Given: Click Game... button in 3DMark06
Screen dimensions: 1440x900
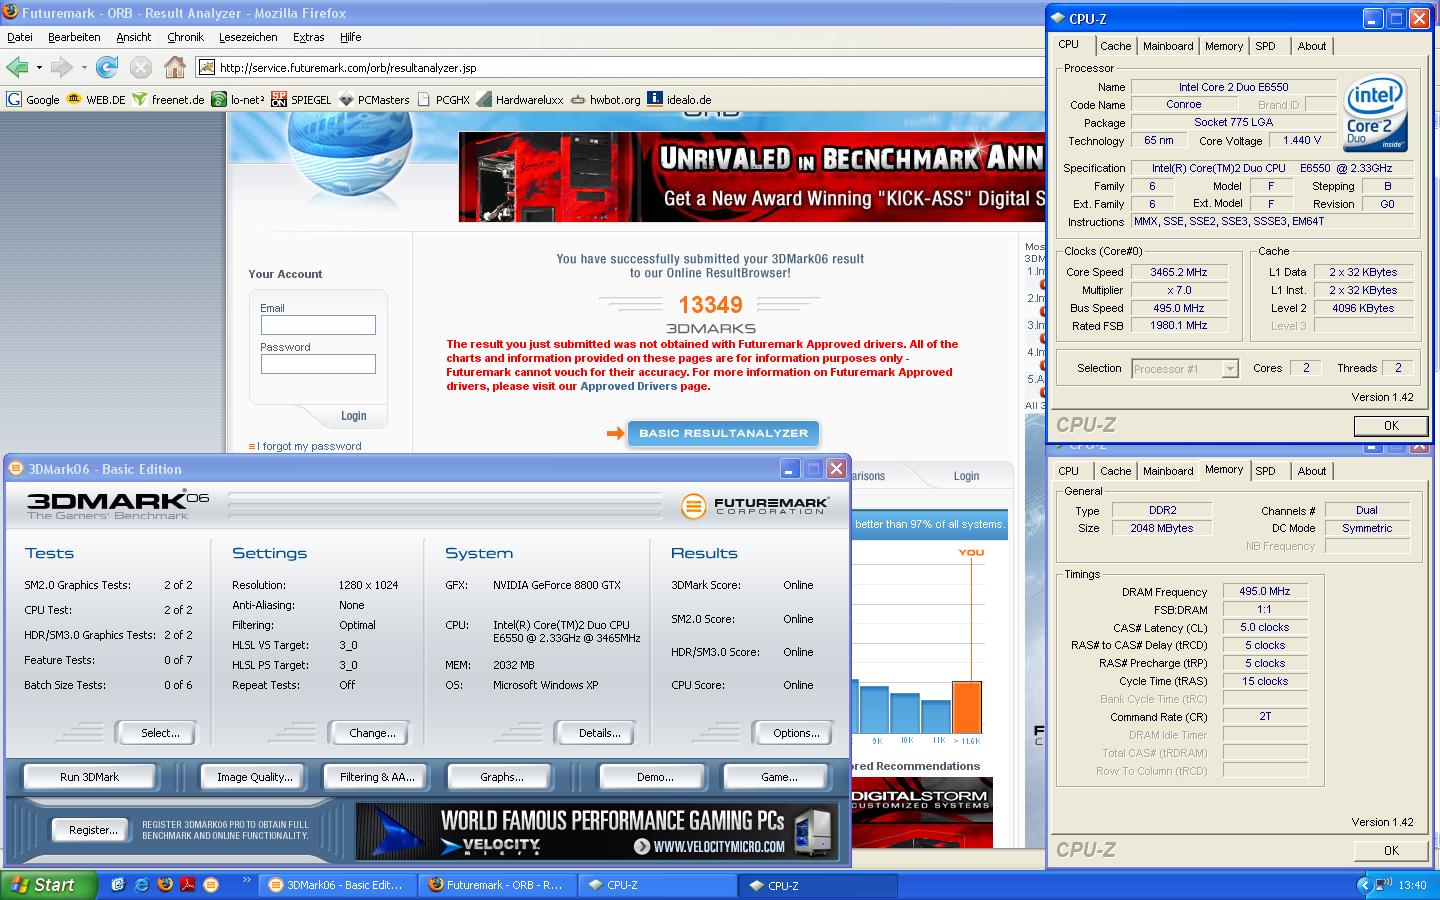Looking at the screenshot, I should pyautogui.click(x=779, y=777).
